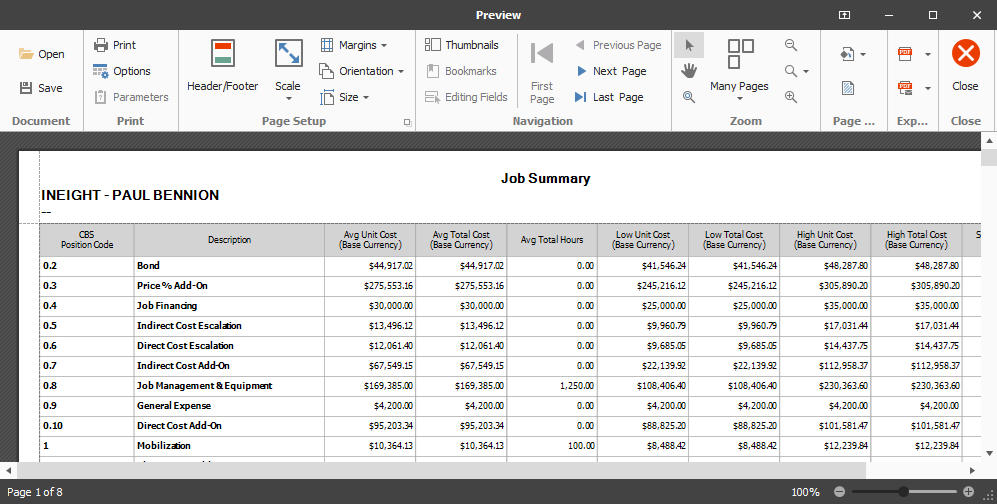
Task: Click the Zoom In magnifier icon
Action: (x=791, y=97)
